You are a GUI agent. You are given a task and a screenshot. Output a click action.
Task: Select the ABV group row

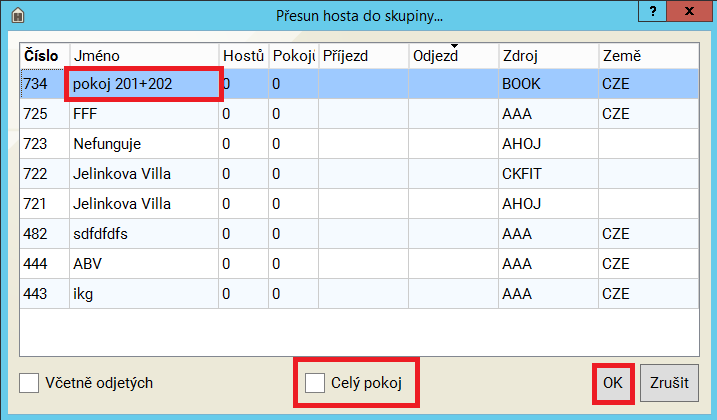pos(142,264)
